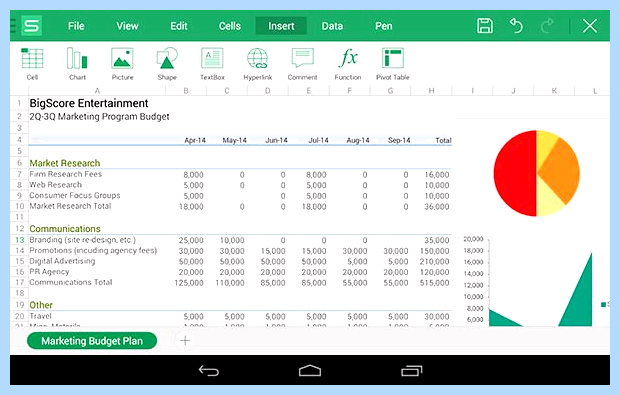Click the 16,000 Firm Research total
This screenshot has height=395, width=620.
point(437,174)
